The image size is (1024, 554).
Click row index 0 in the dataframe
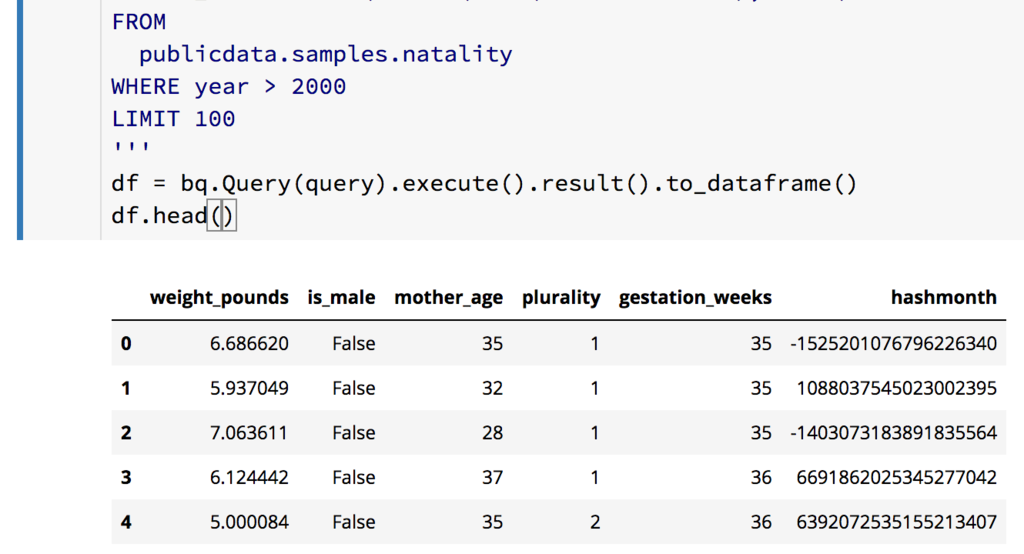click(x=126, y=344)
